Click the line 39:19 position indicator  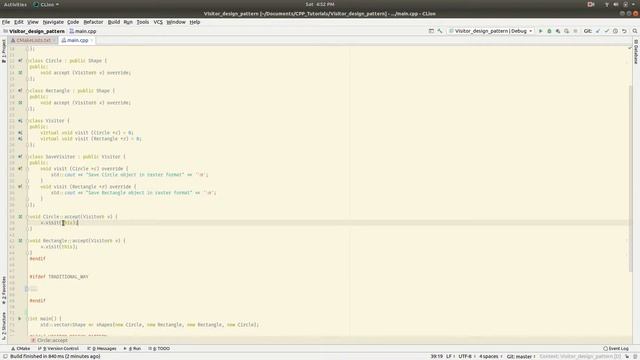pyautogui.click(x=436, y=356)
